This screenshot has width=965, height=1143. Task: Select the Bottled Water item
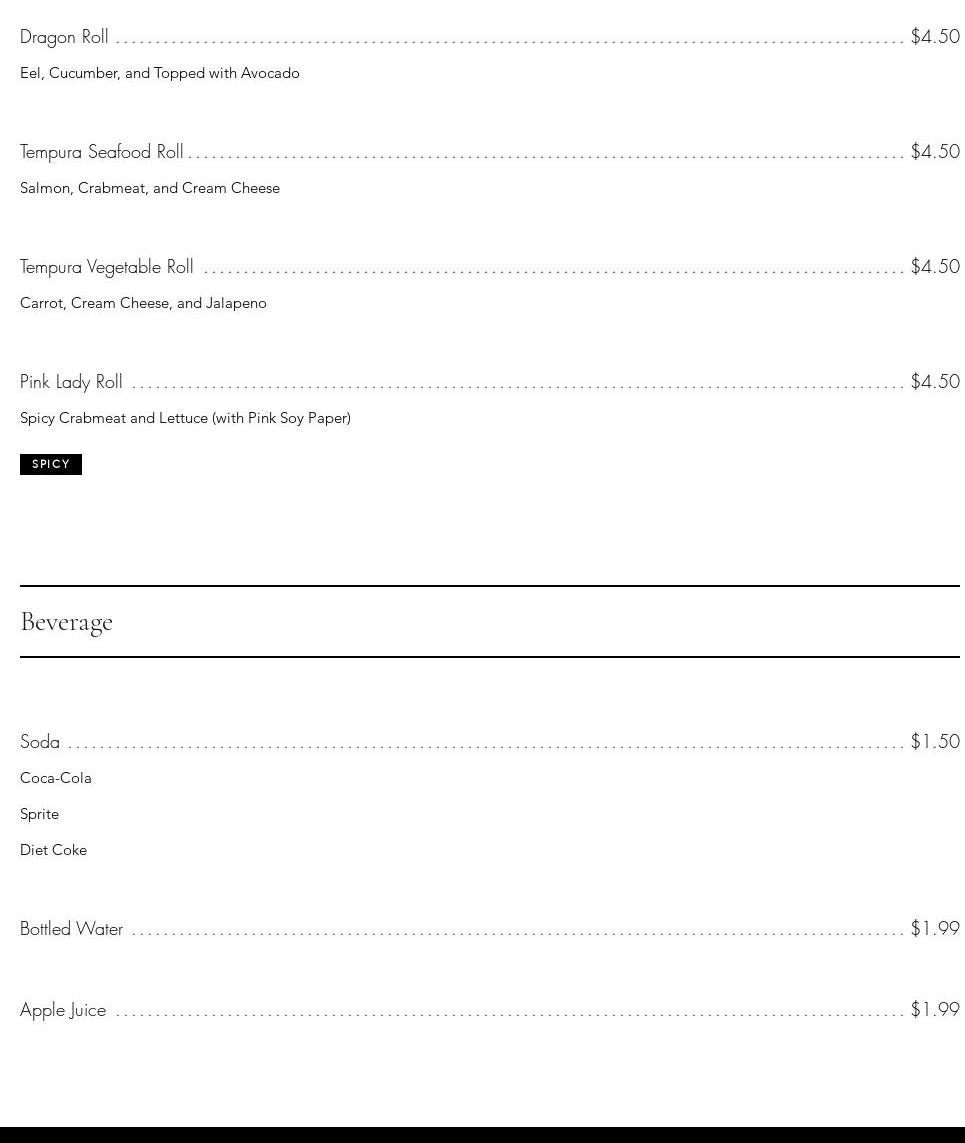point(72,929)
